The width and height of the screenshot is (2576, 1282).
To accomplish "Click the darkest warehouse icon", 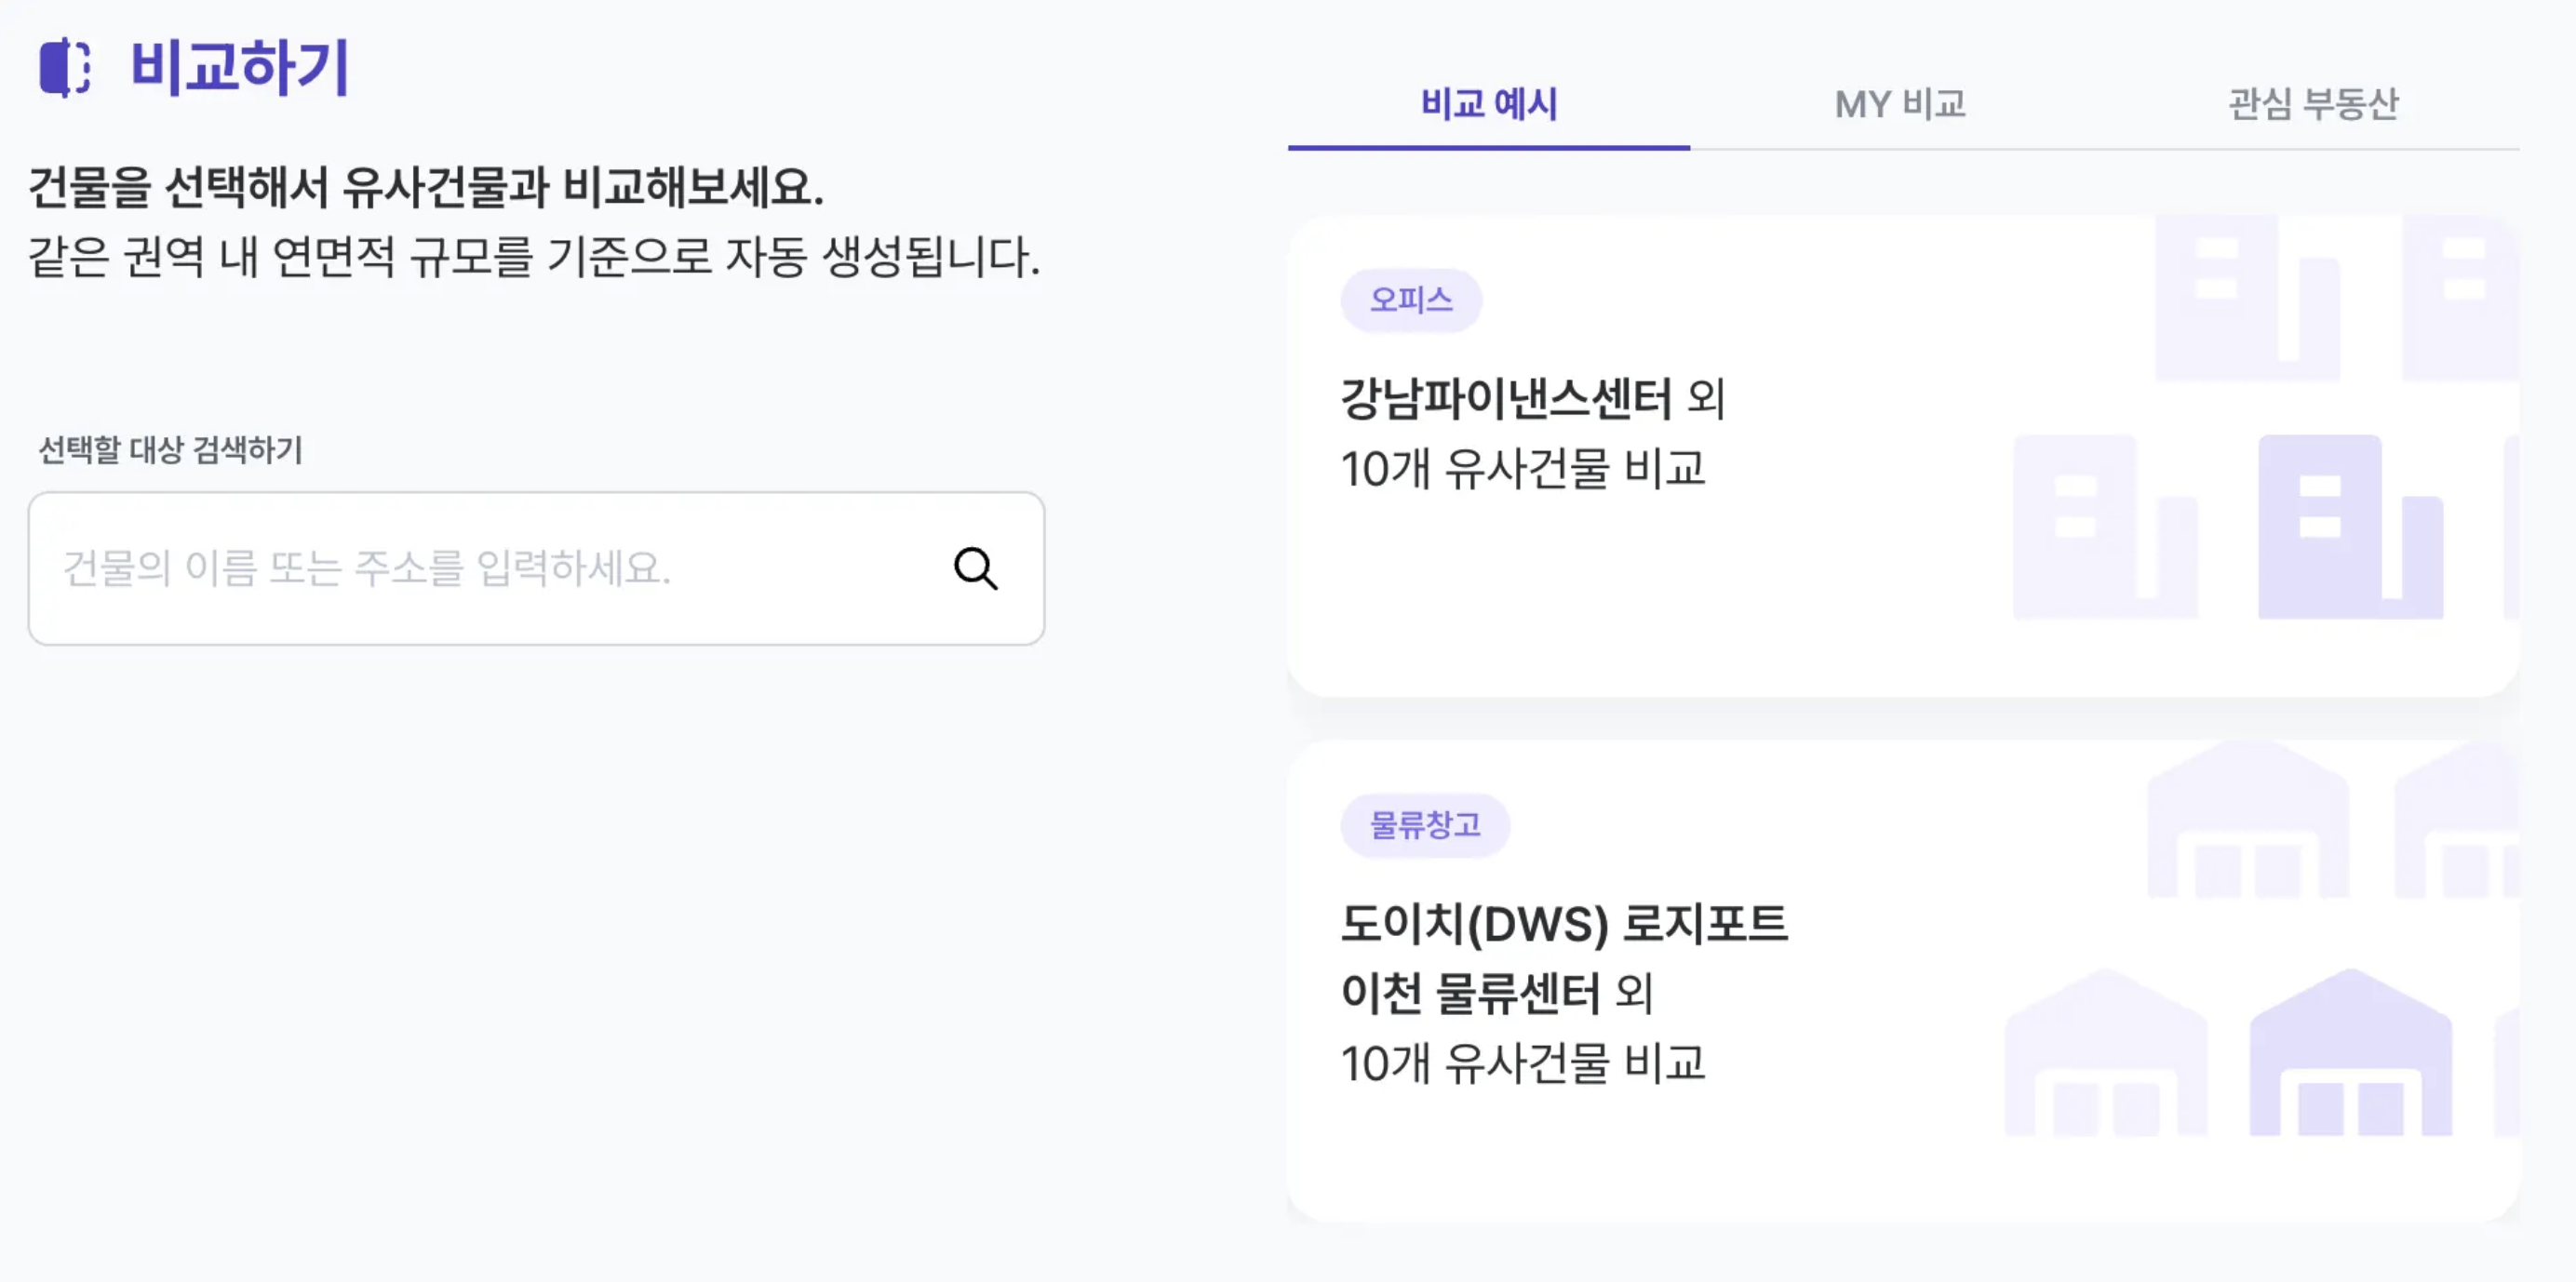I will (x=2350, y=1054).
